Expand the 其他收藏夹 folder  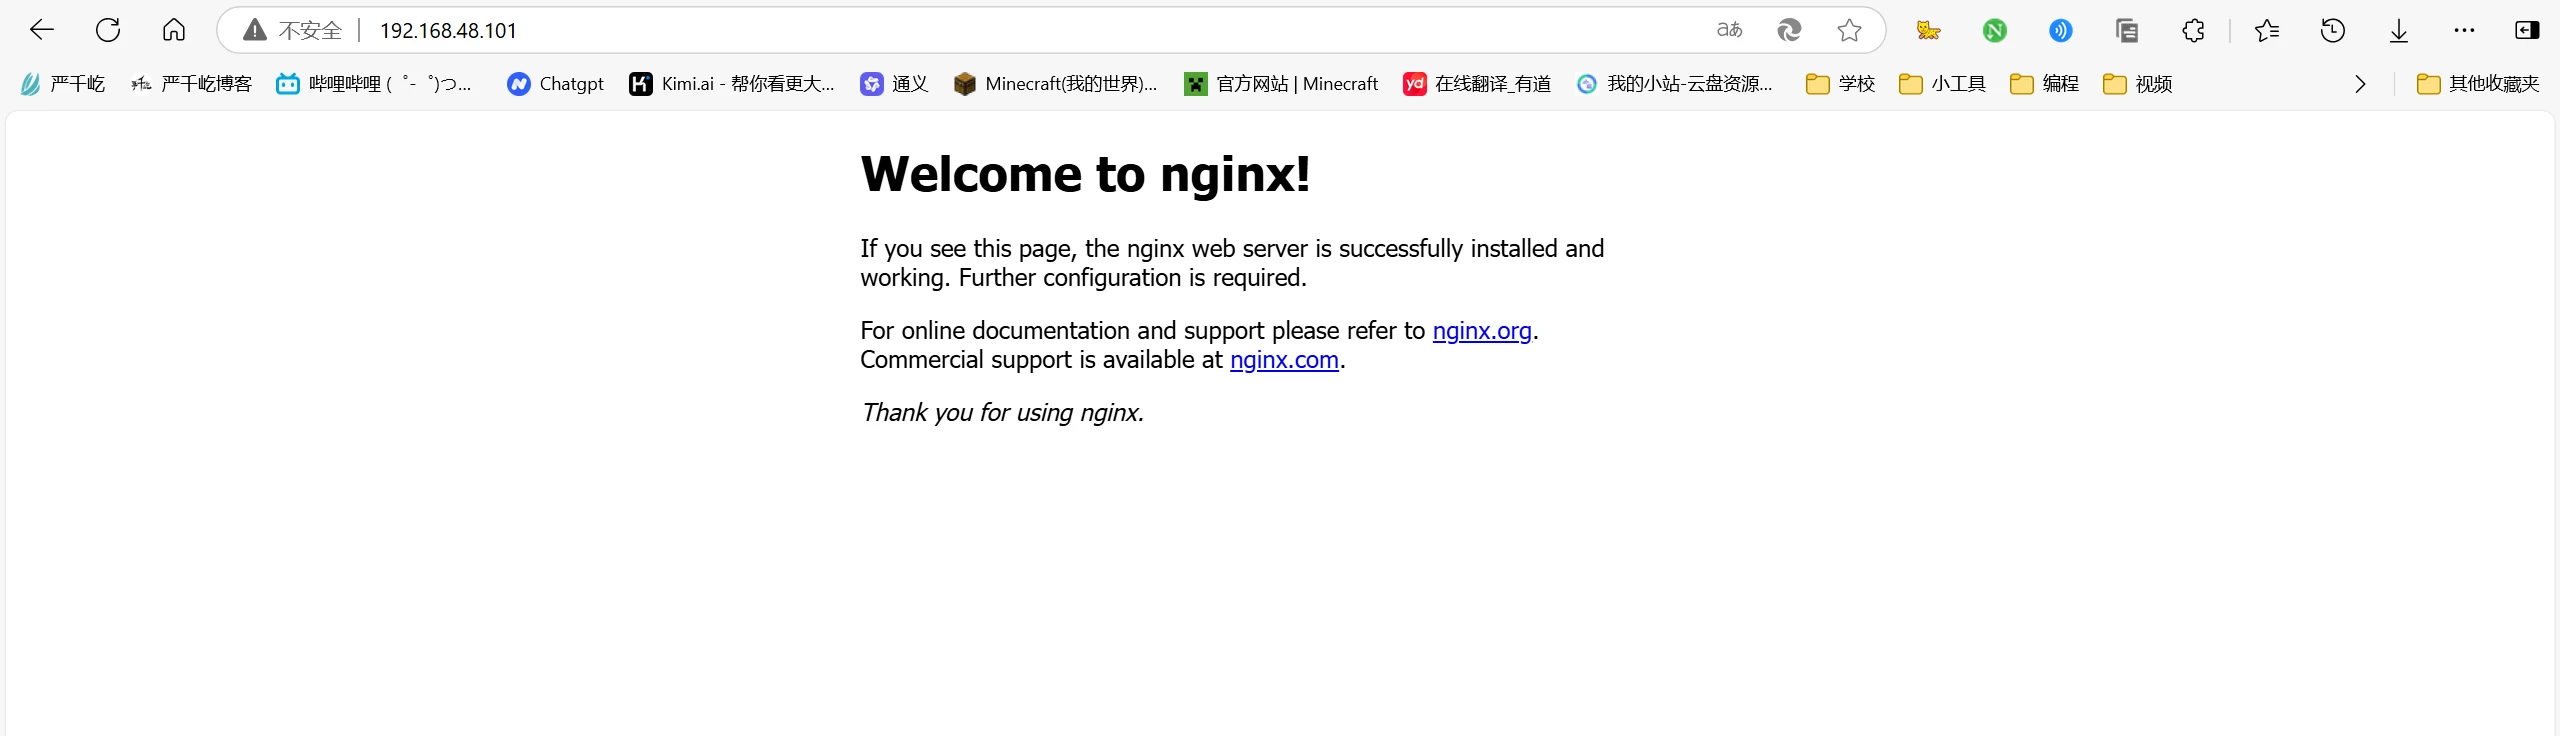(2477, 84)
